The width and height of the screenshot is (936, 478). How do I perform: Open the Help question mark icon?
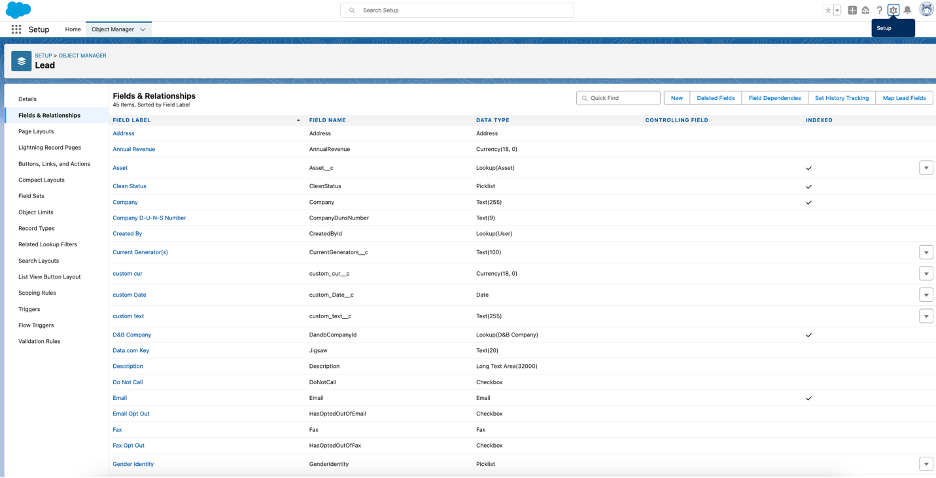coord(879,10)
